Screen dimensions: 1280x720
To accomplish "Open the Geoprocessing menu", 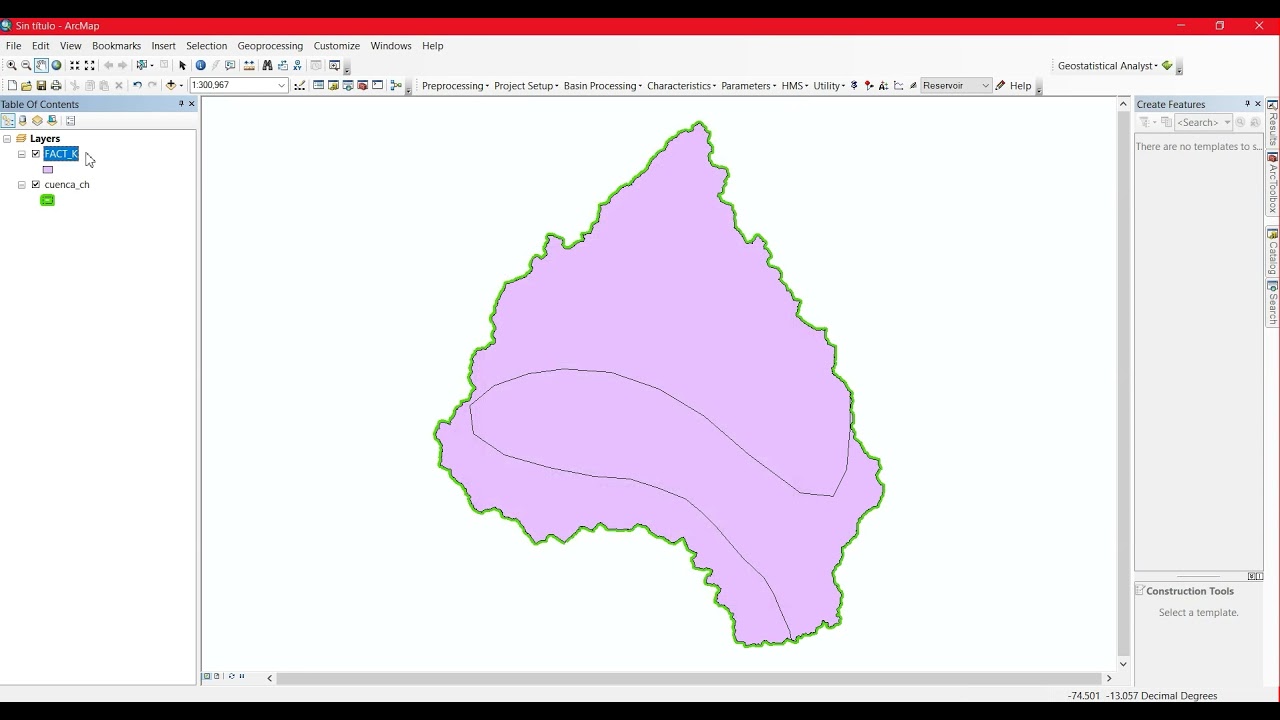I will pyautogui.click(x=270, y=46).
